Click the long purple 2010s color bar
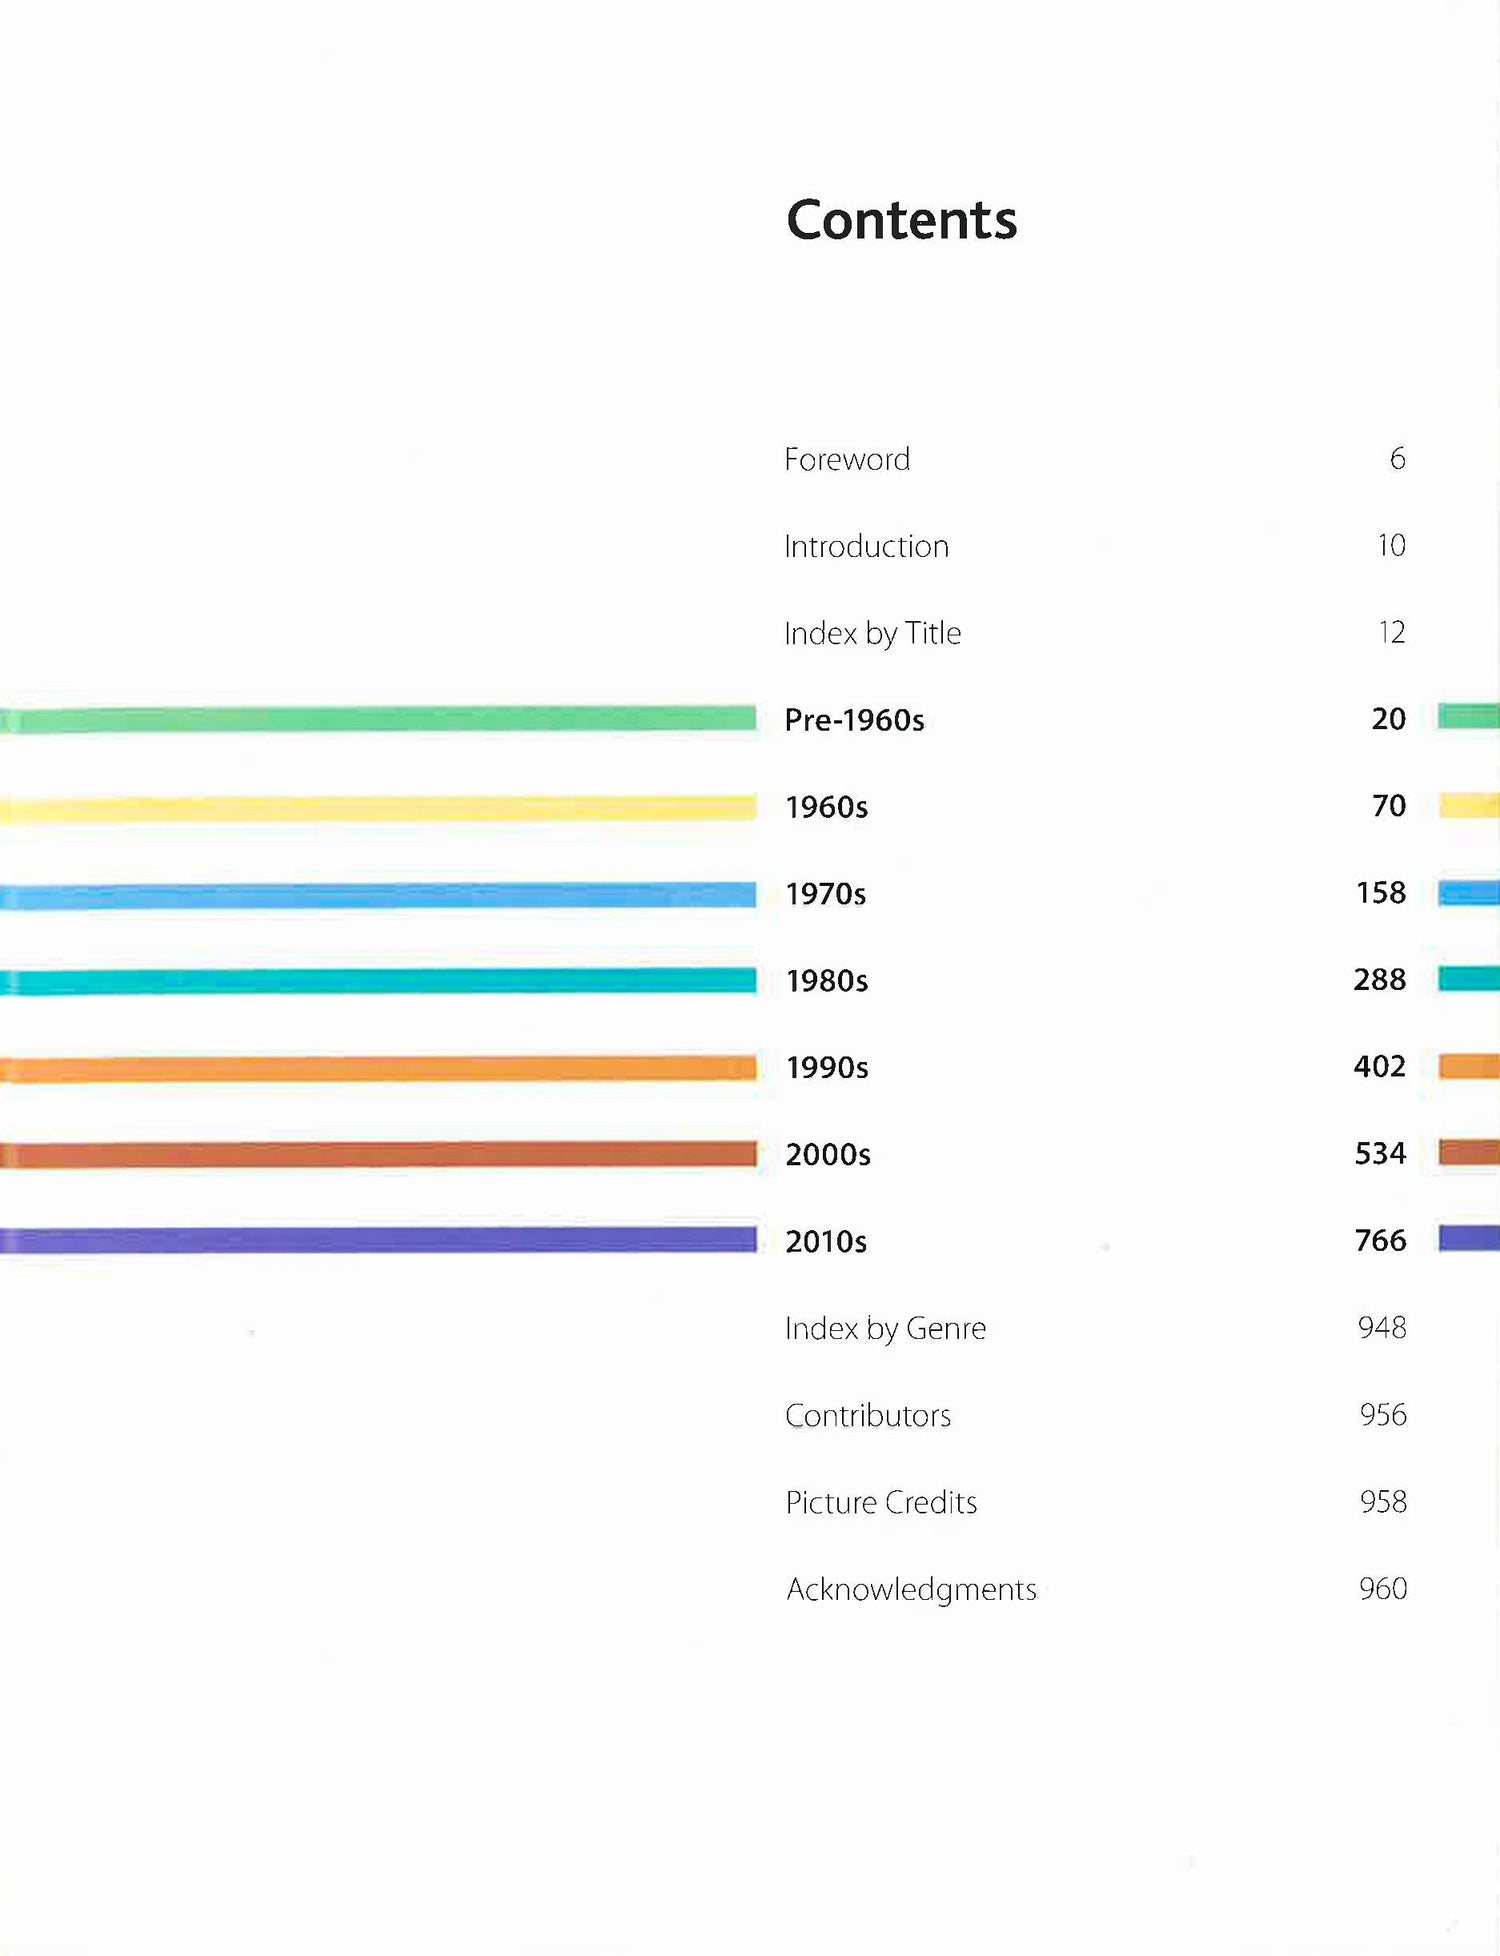 point(378,1240)
